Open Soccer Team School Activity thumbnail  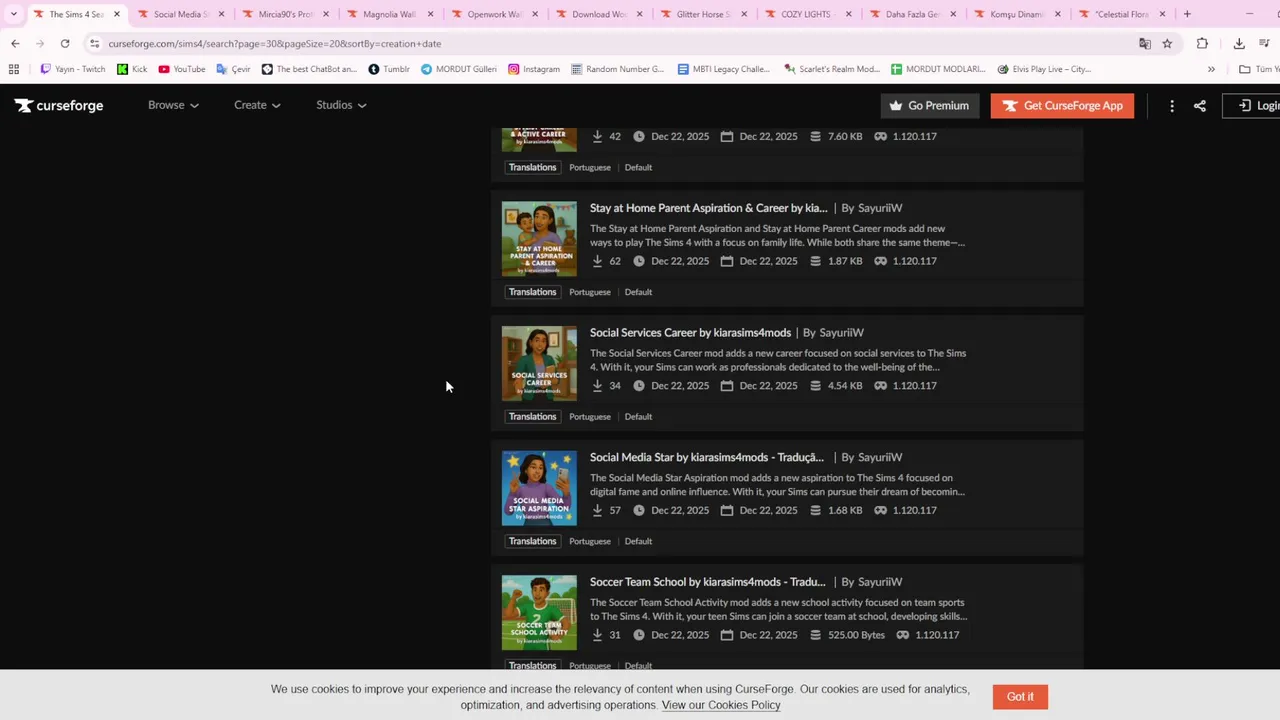click(539, 613)
